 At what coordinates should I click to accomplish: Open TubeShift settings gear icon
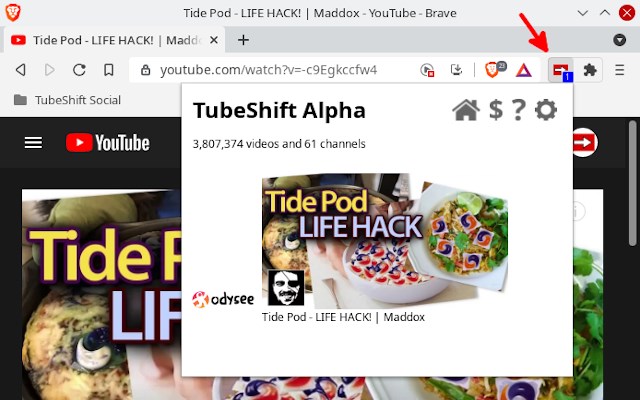[546, 110]
